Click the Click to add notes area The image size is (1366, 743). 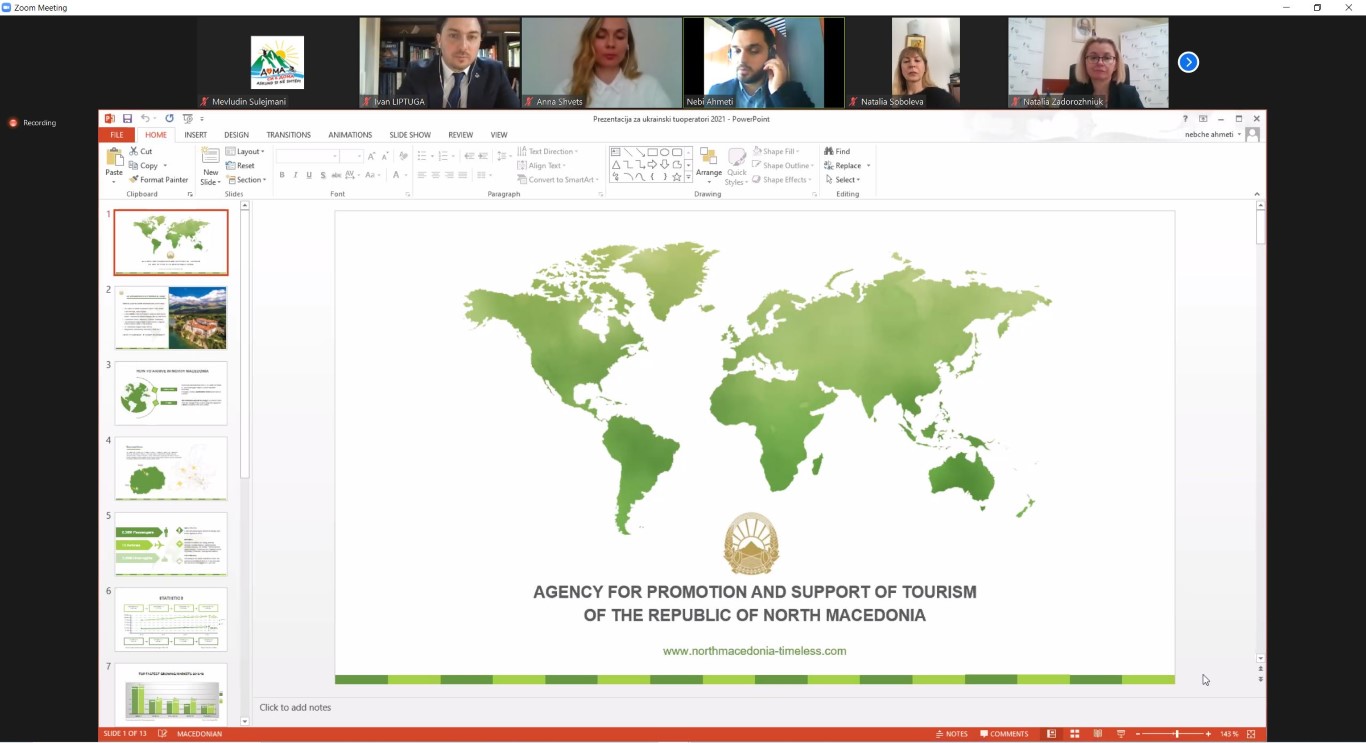(x=755, y=707)
